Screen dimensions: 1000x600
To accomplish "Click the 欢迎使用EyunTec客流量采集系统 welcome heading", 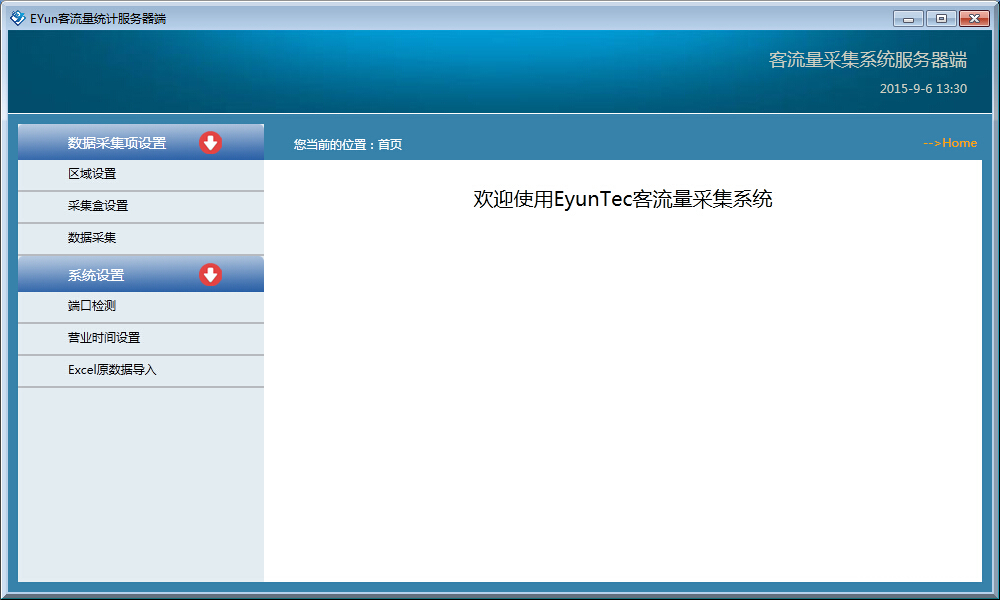I will coord(622,199).
